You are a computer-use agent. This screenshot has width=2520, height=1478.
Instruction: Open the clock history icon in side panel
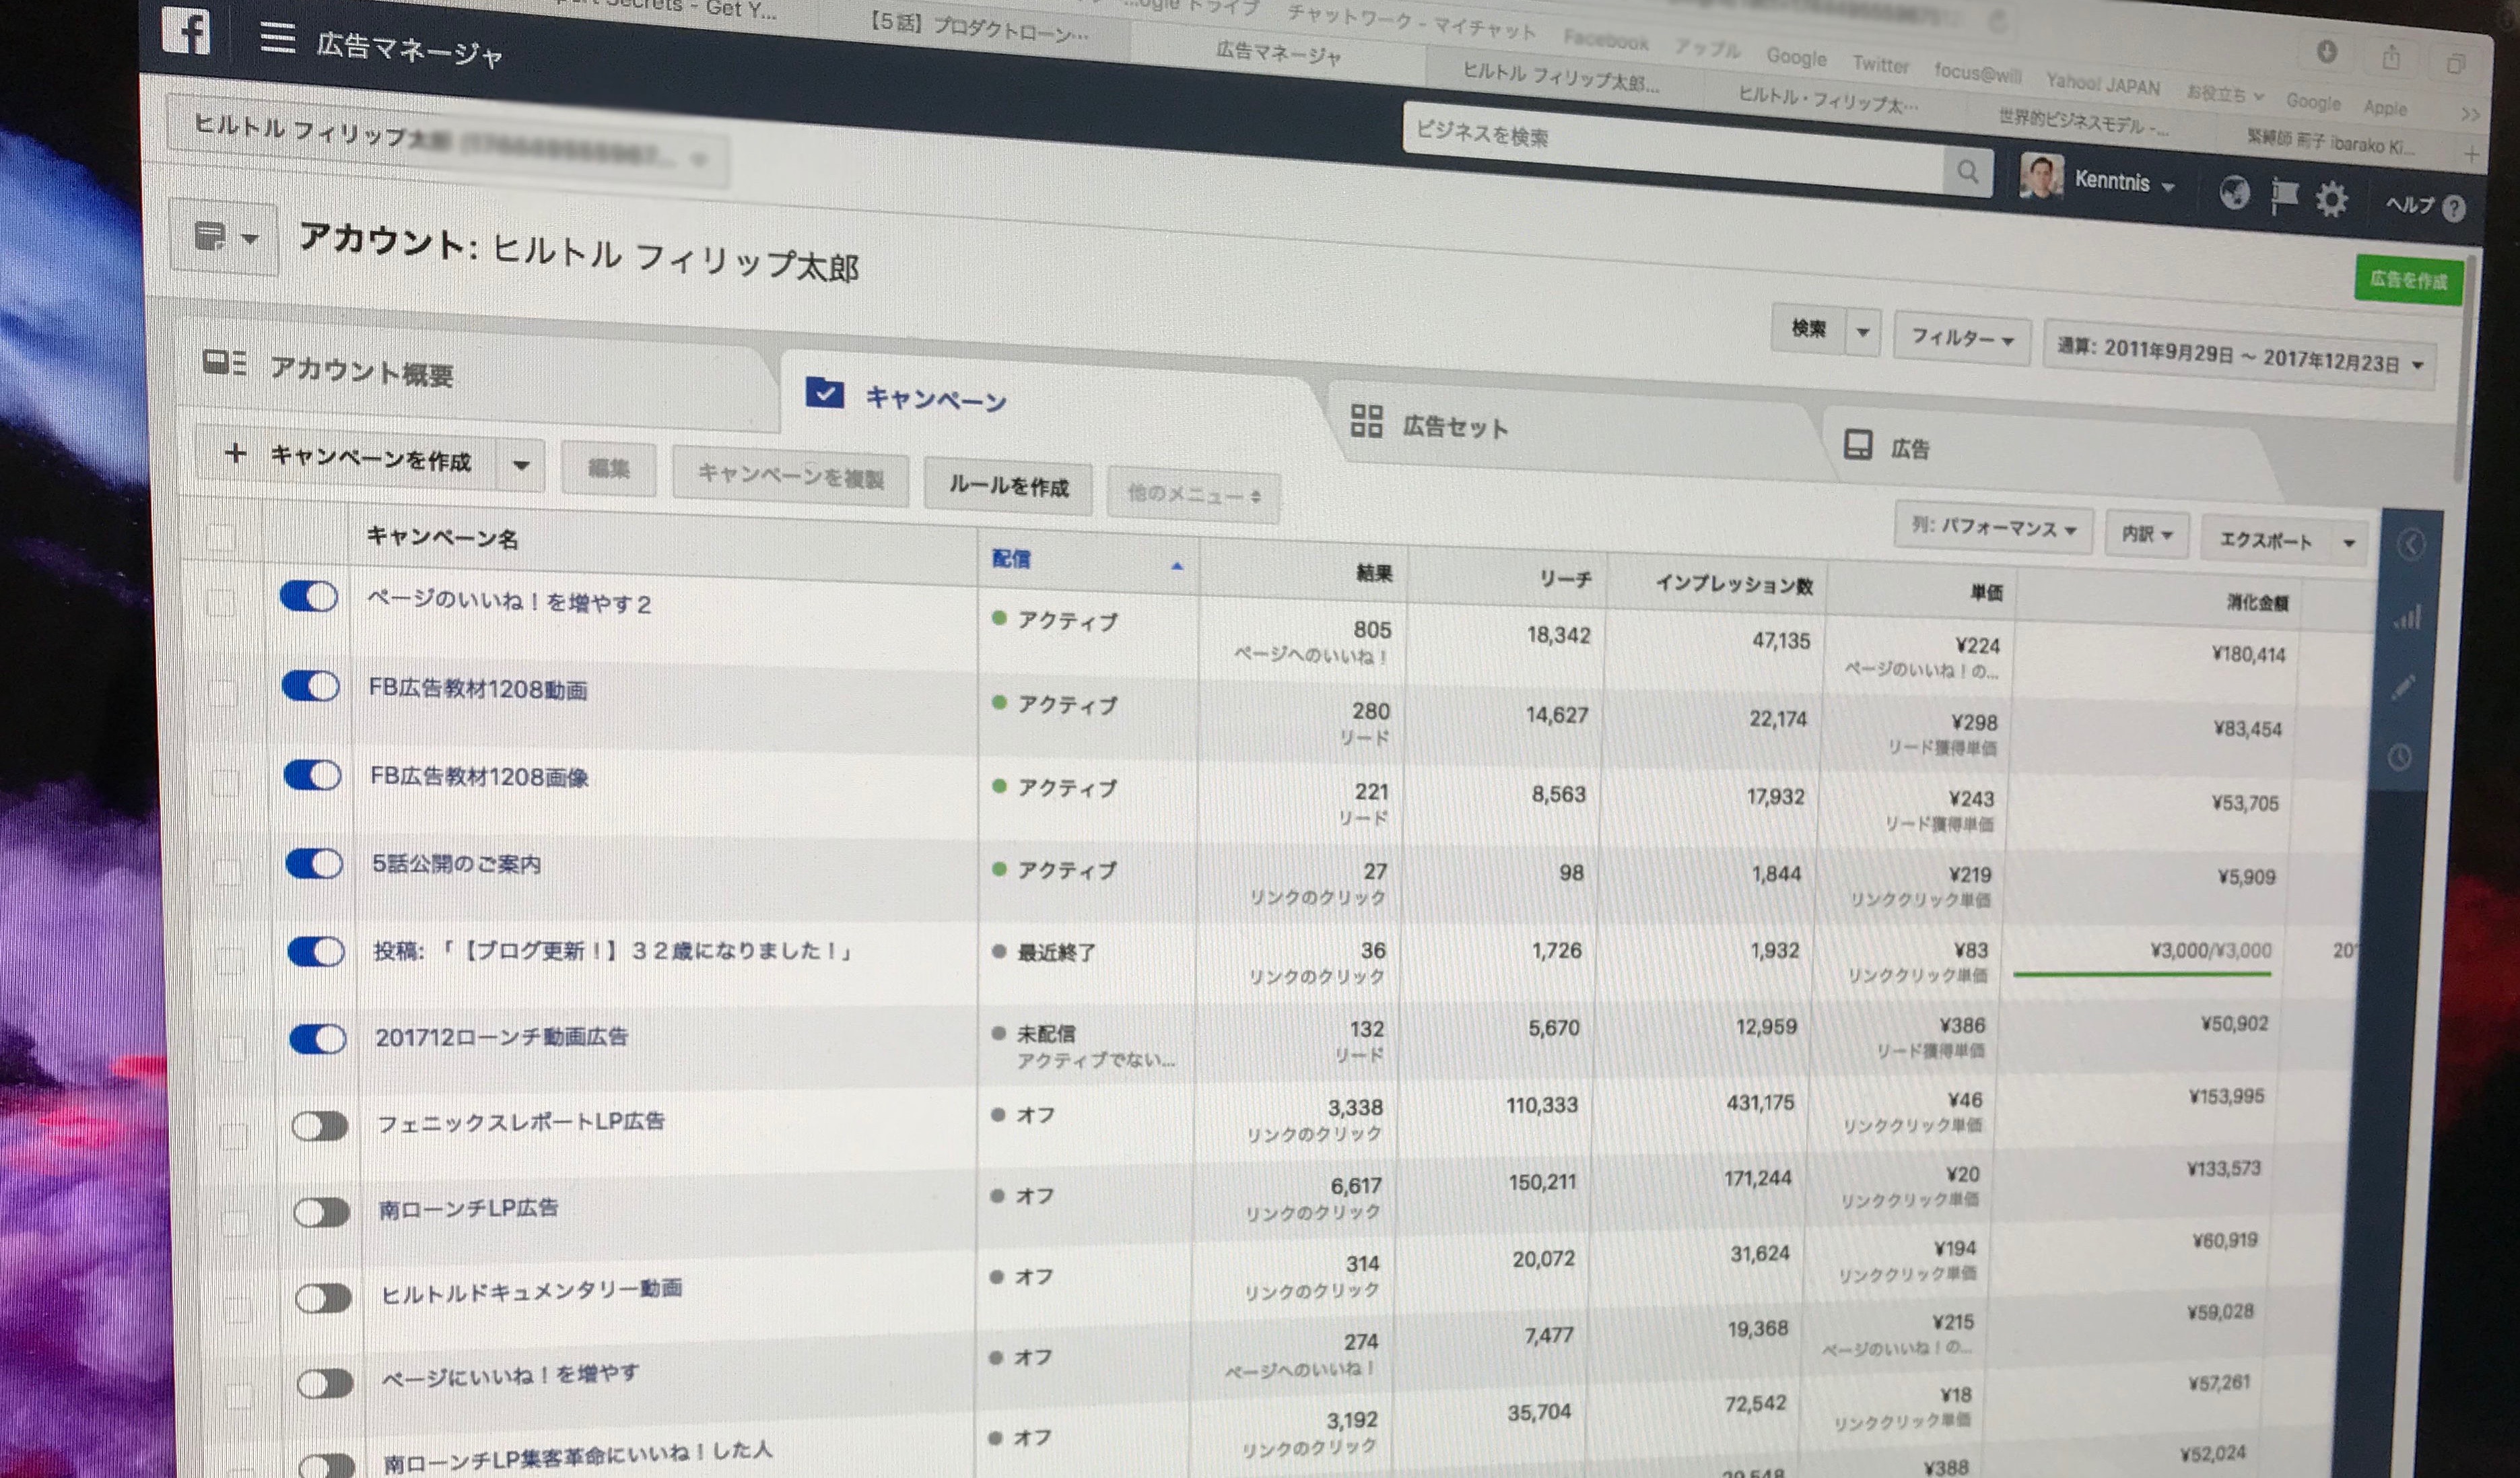click(x=2400, y=757)
